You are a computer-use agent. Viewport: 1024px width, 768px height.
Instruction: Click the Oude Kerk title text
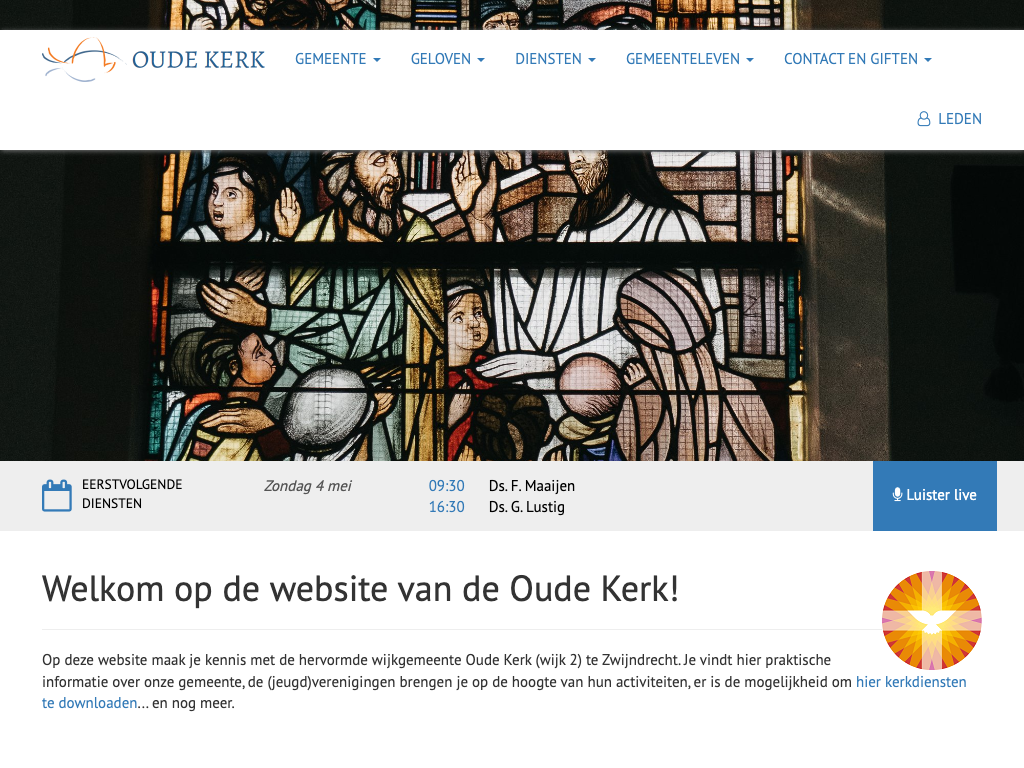pos(199,59)
